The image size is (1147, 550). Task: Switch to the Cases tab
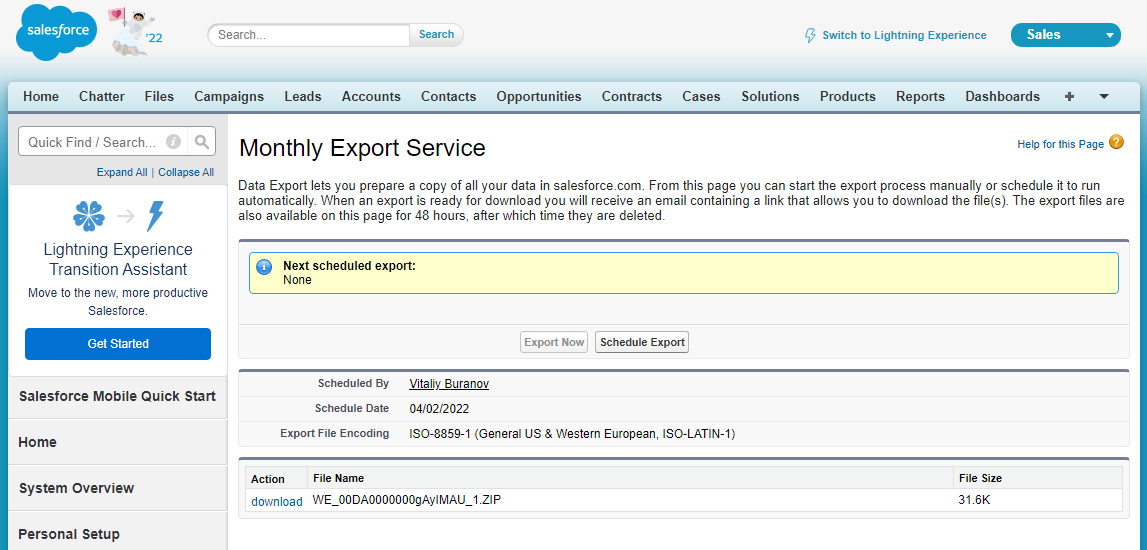pos(702,97)
